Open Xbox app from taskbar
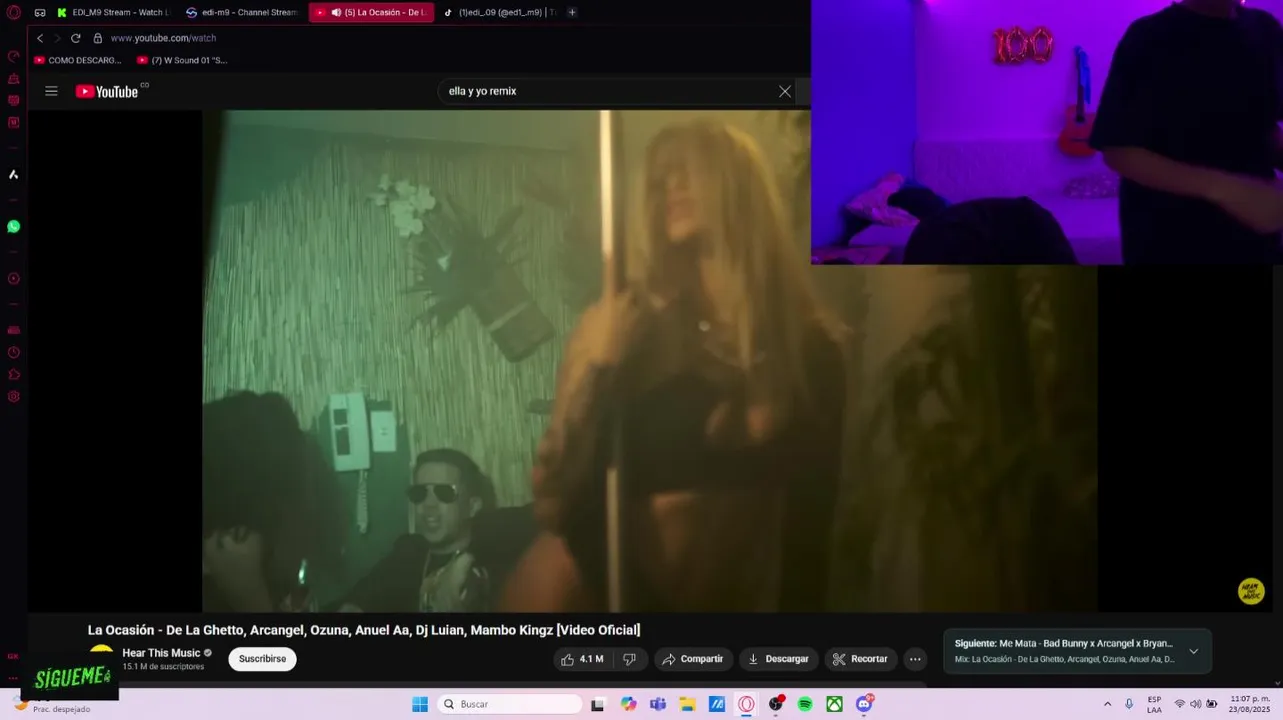The height and width of the screenshot is (720, 1283). pyautogui.click(x=834, y=704)
